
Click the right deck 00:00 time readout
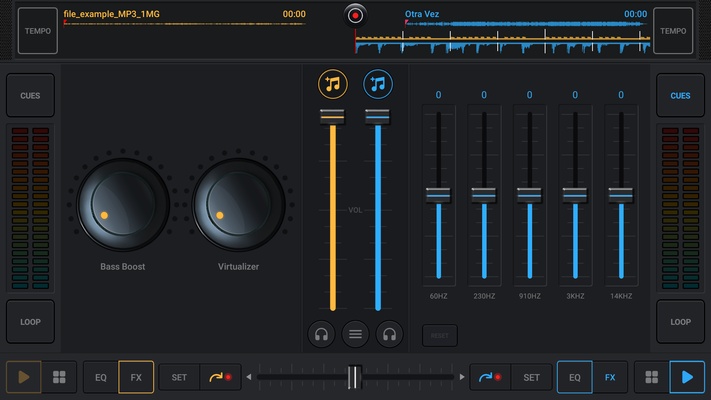click(636, 14)
